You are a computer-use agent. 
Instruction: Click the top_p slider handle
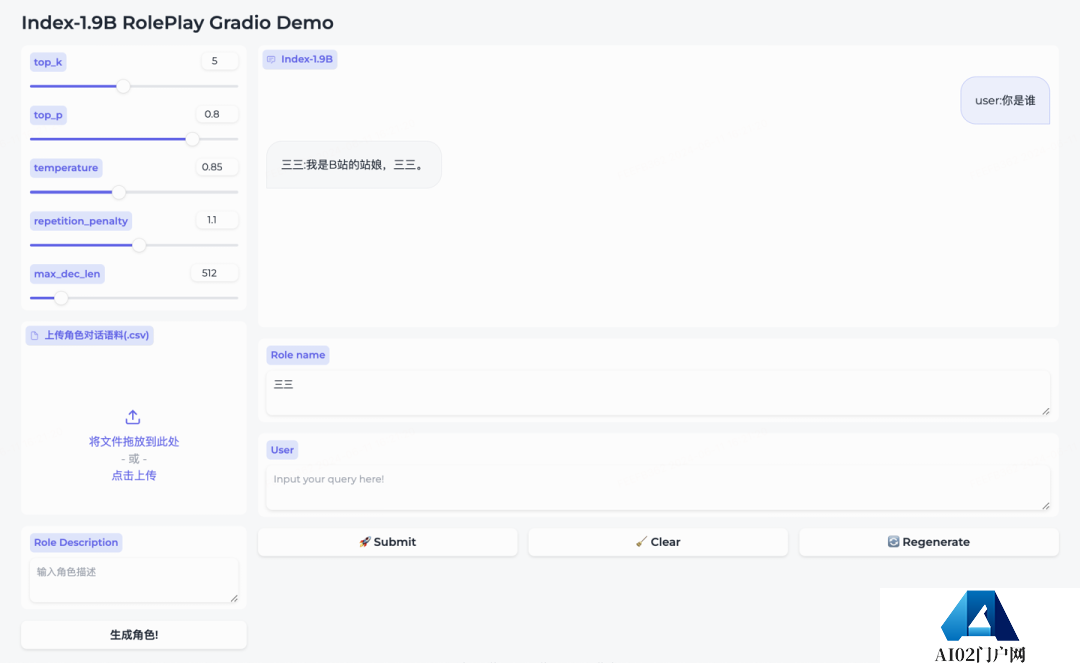[192, 139]
